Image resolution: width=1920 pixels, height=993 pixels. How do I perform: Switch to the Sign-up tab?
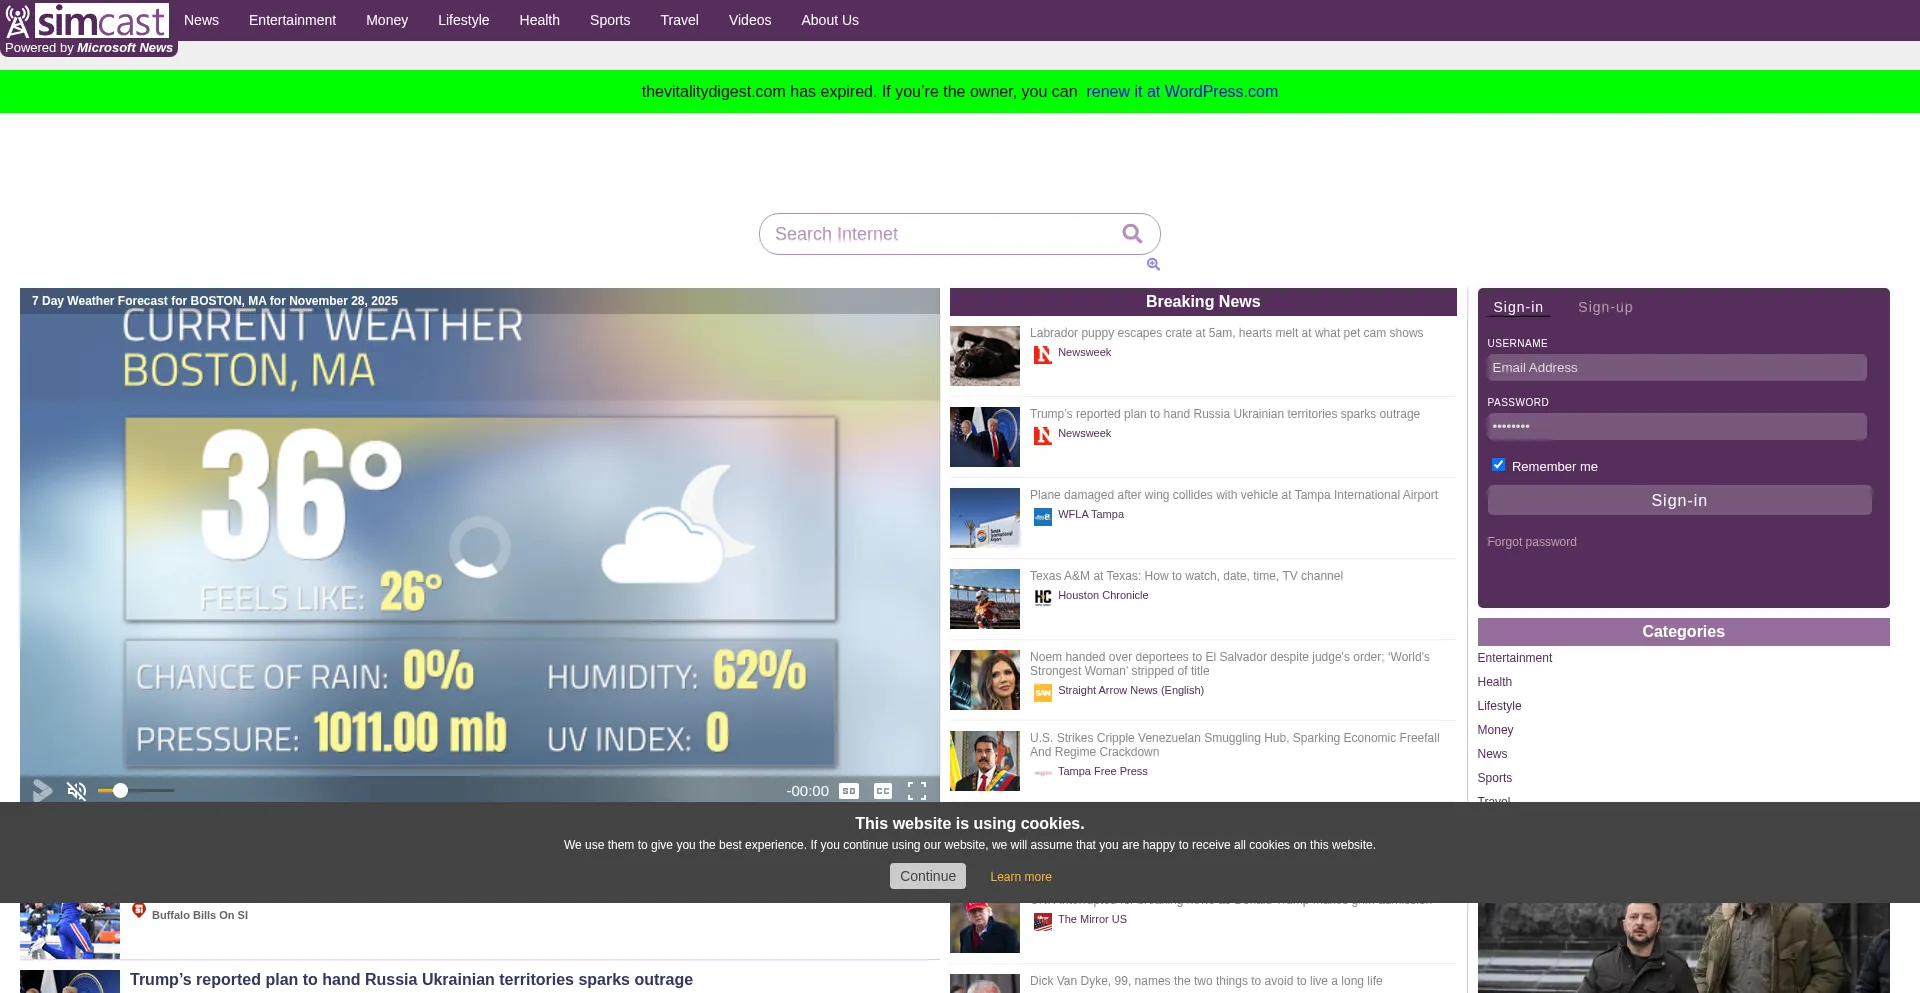click(x=1605, y=307)
